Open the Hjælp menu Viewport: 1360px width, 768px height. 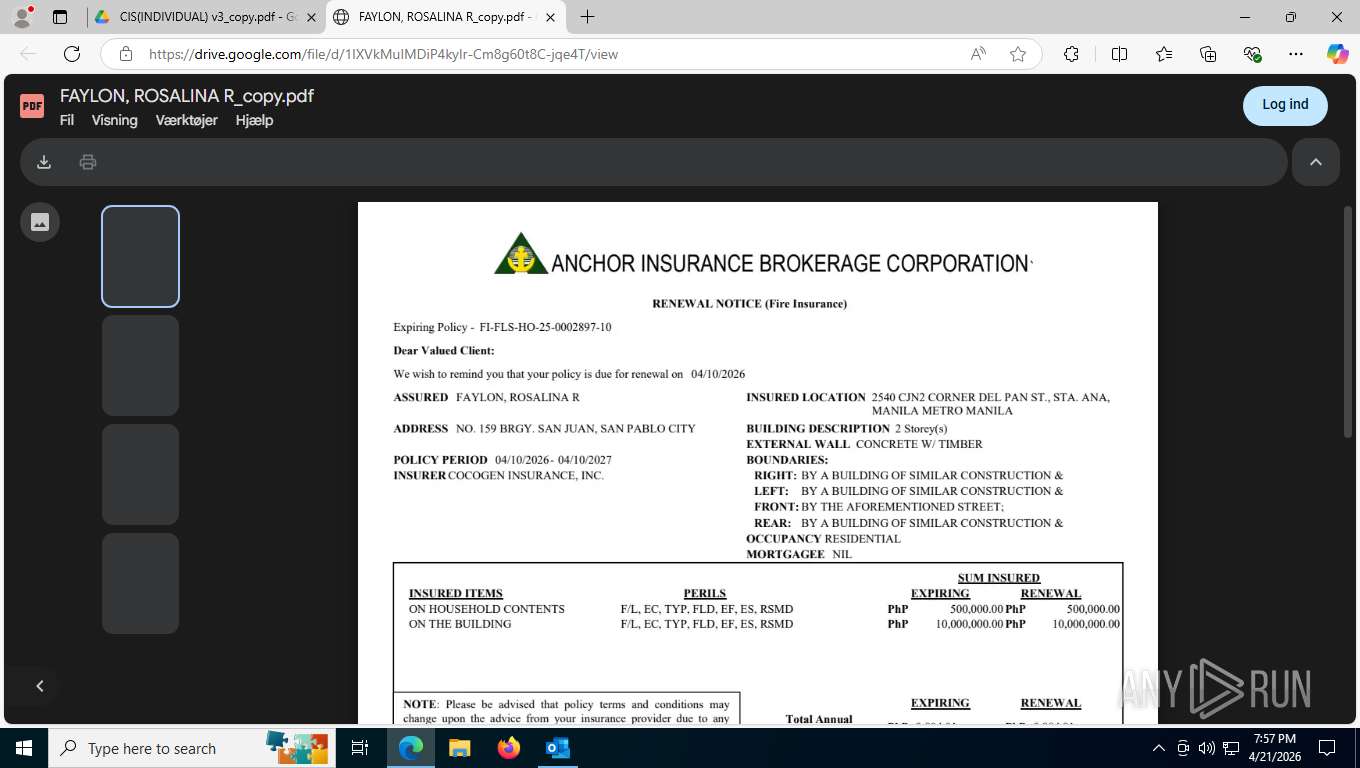tap(254, 120)
